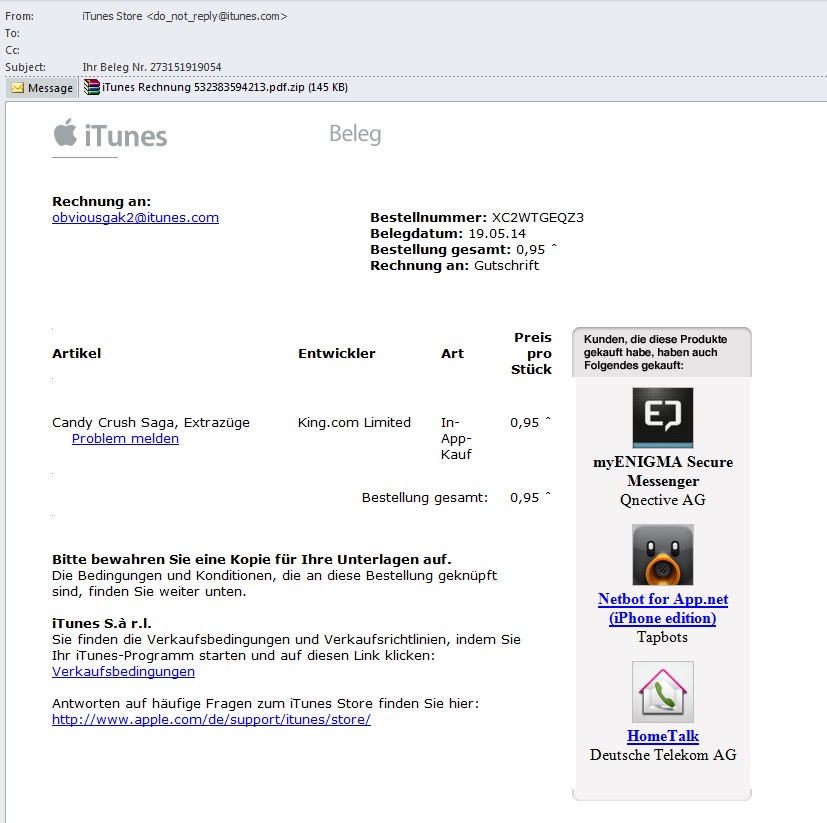This screenshot has width=827, height=823.
Task: Click the Apple iTunes logo
Action: coord(110,134)
